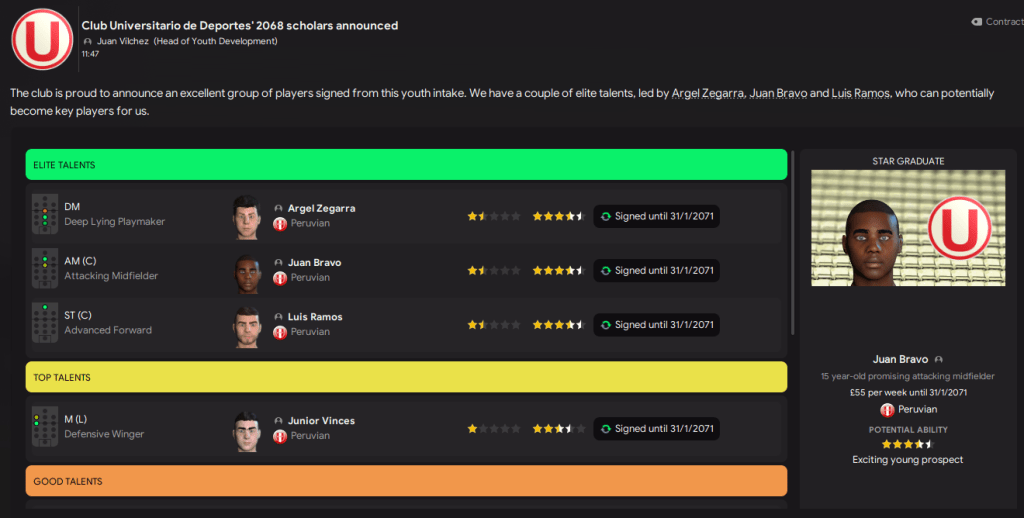Click Signed until button for Junior Vinces
1024x518 pixels.
(657, 428)
